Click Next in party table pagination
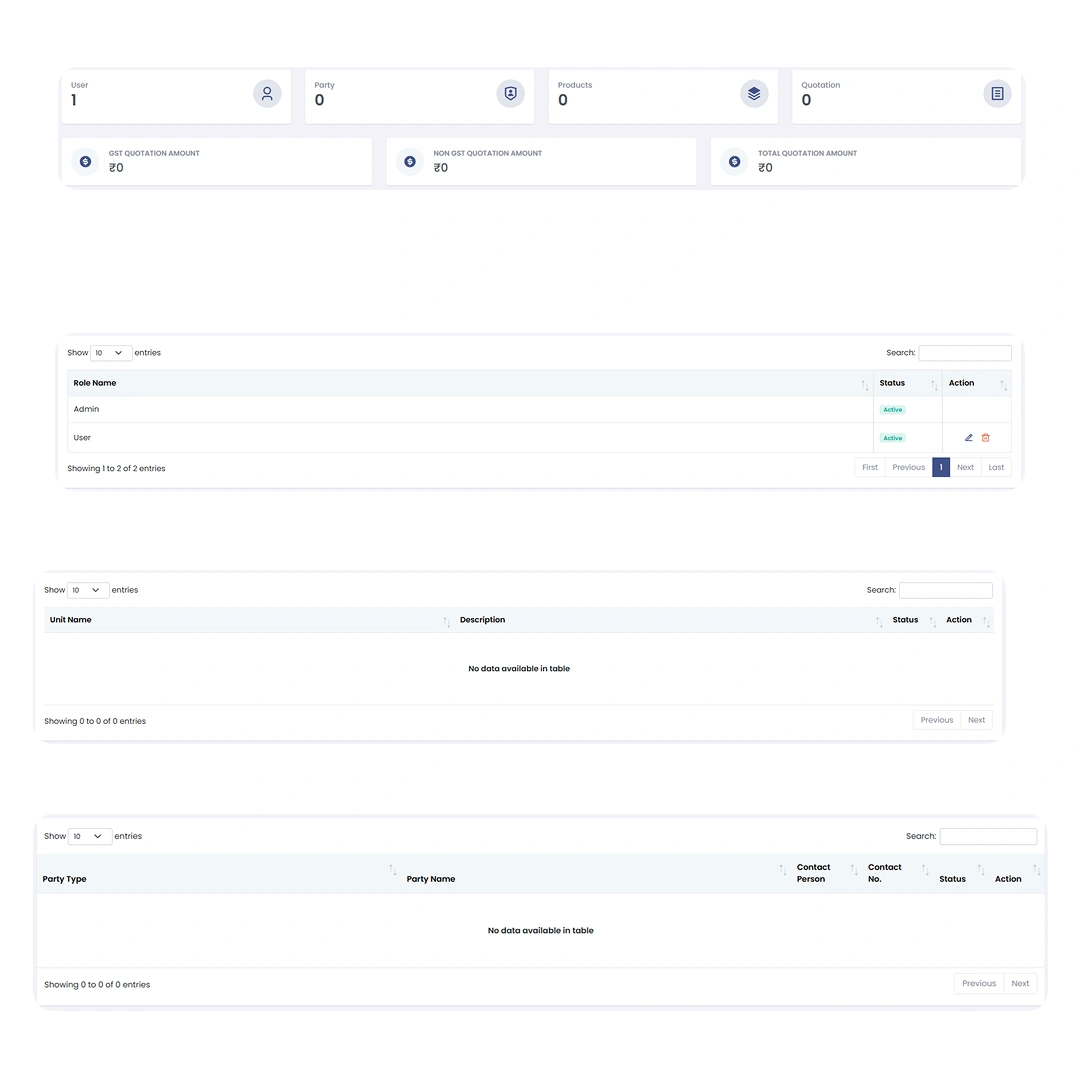 (x=1020, y=984)
